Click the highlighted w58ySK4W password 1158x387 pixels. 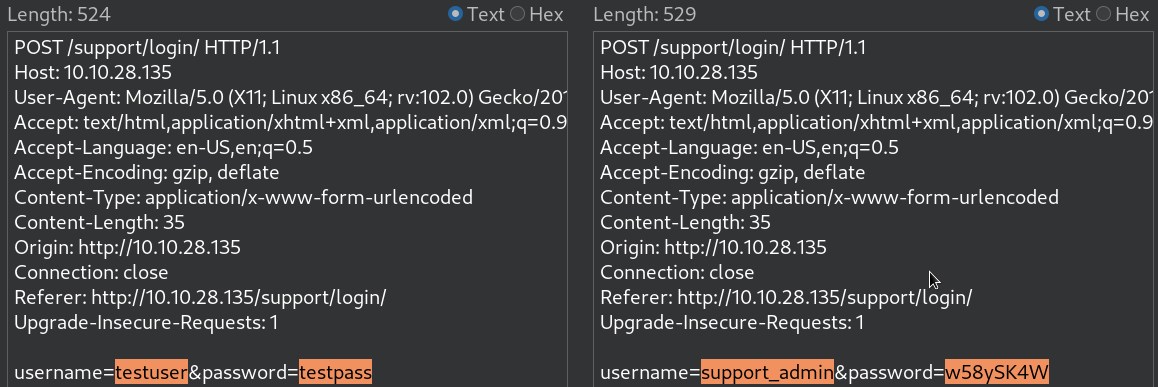pyautogui.click(x=996, y=373)
